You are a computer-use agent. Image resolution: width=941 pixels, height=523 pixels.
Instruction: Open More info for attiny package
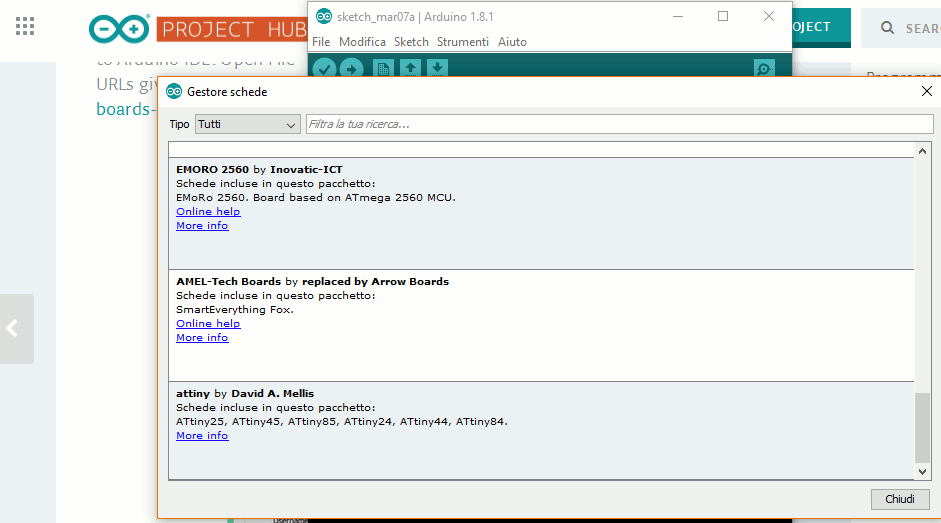pos(202,435)
